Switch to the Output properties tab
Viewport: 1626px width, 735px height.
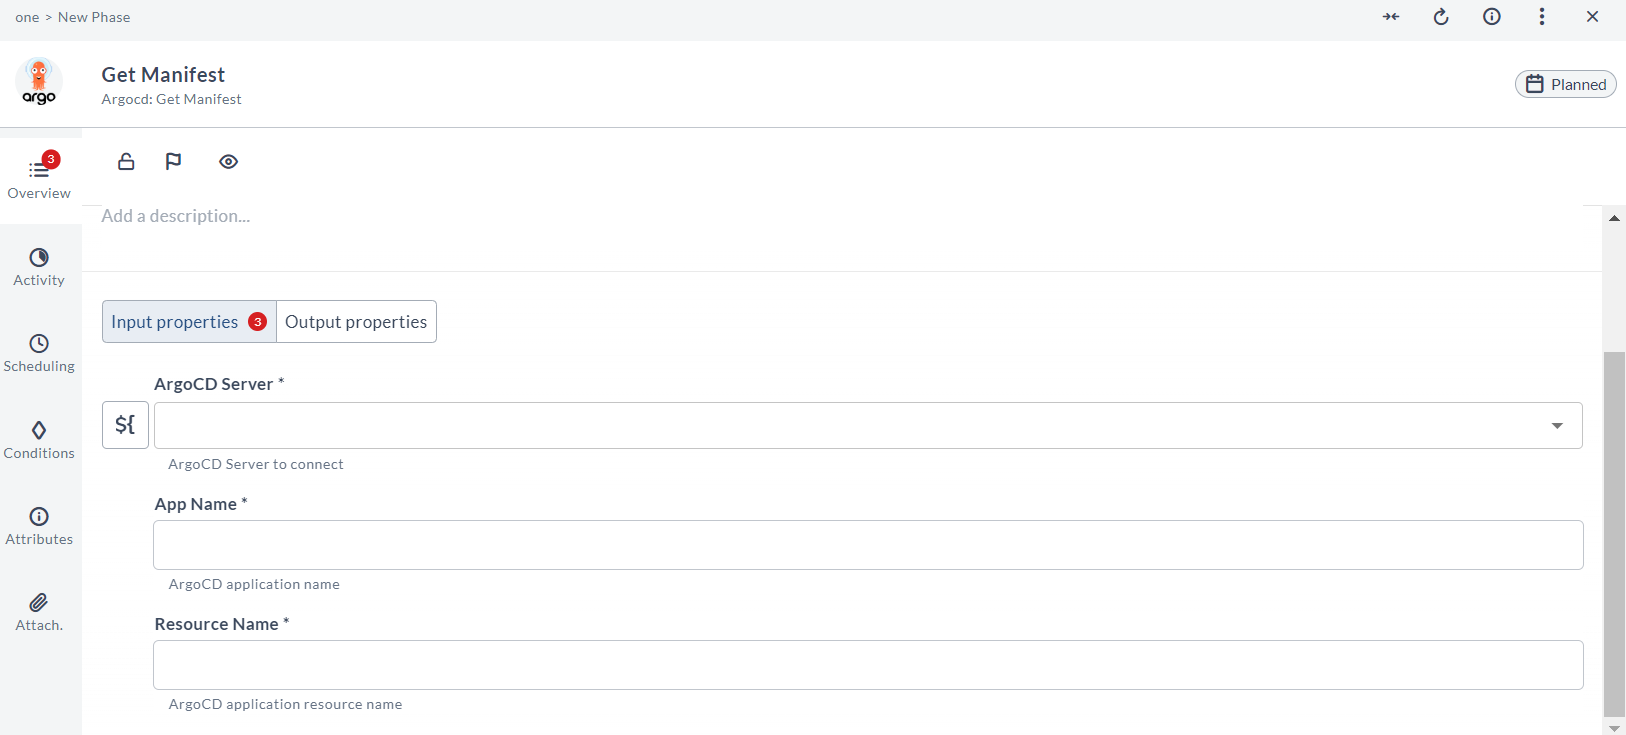(356, 322)
